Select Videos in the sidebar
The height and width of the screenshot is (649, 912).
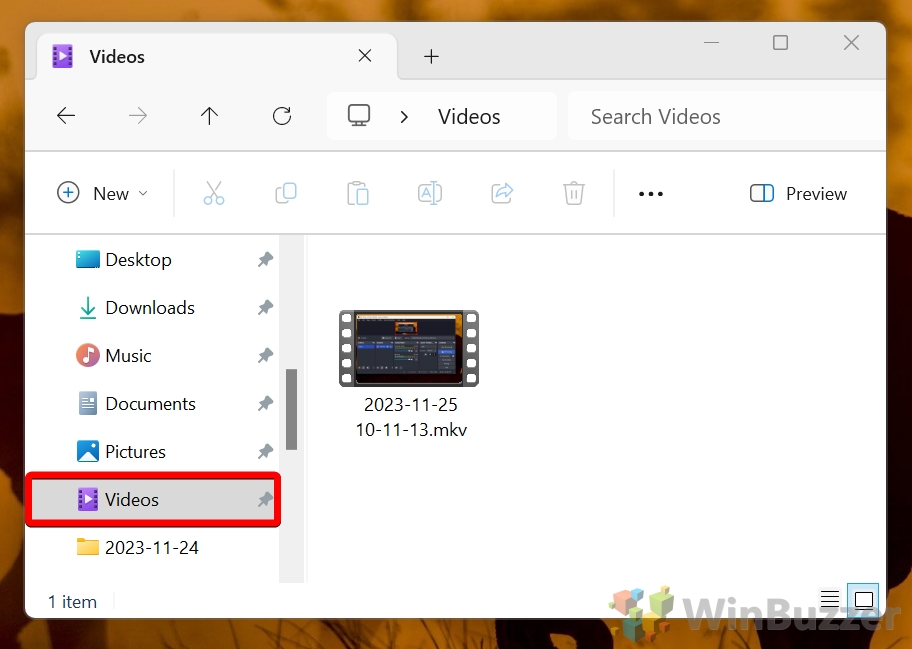point(154,500)
